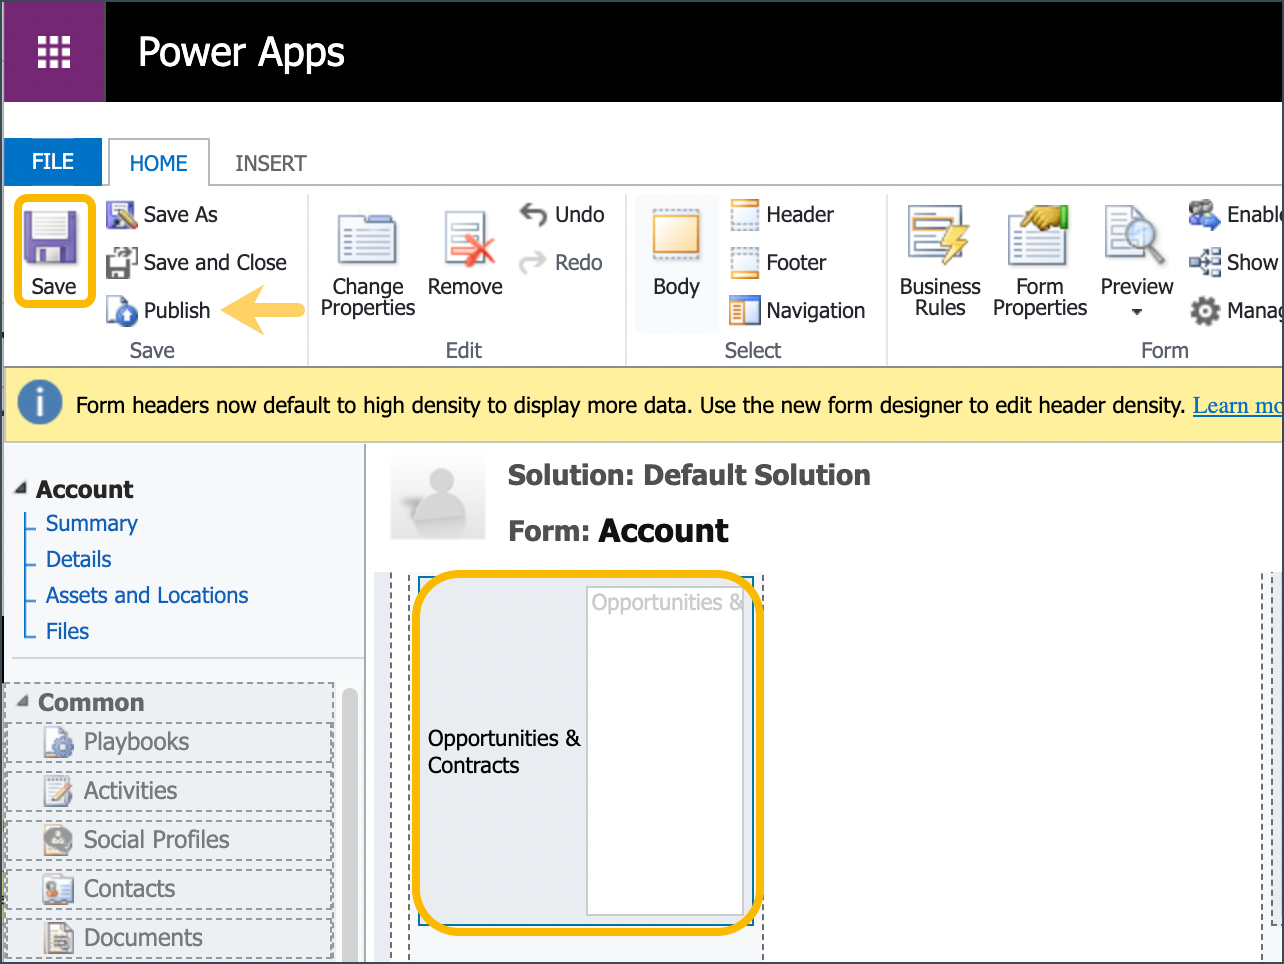Screen dimensions: 1284x964
Task: Click the Preview icon
Action: (1135, 237)
